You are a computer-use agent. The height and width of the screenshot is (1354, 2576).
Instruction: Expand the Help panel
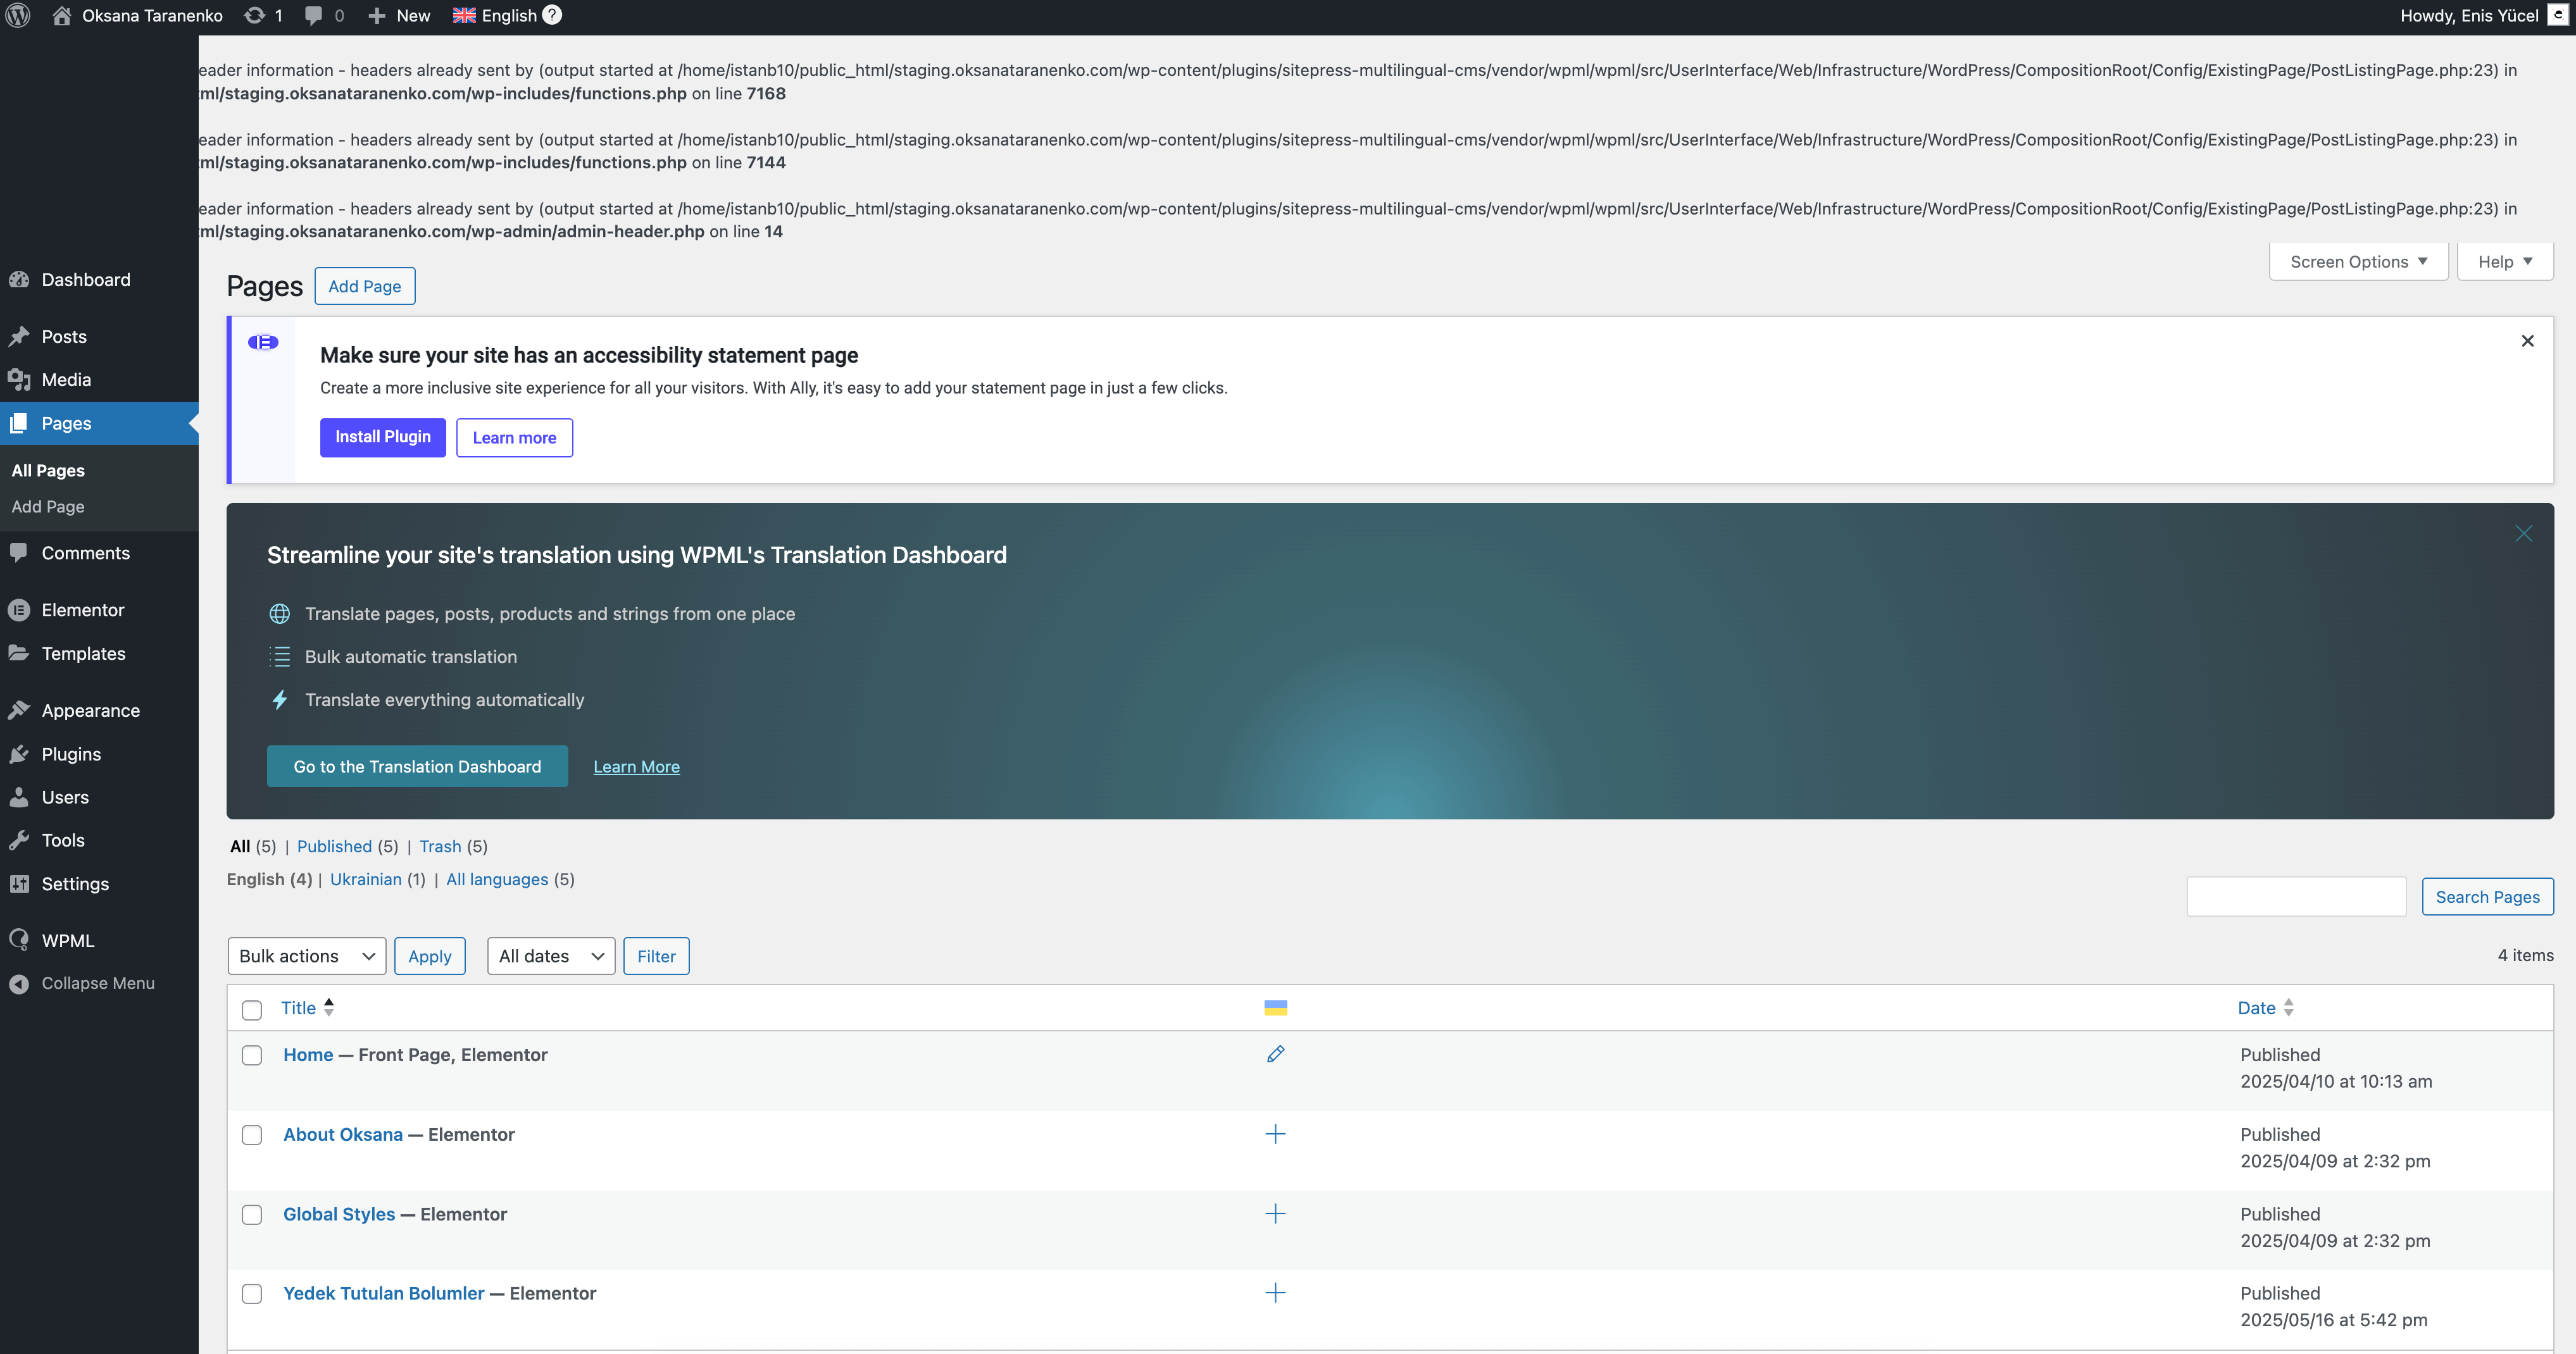(2504, 262)
